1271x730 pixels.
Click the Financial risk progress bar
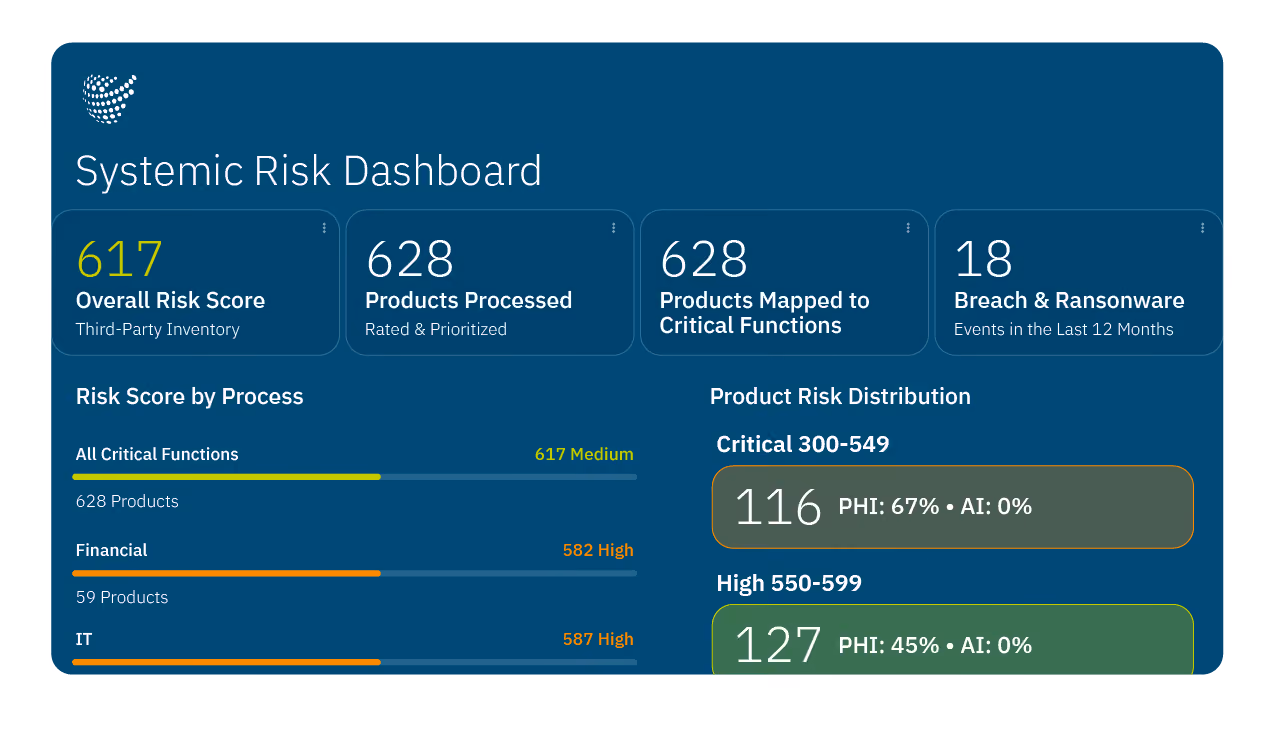[x=354, y=573]
